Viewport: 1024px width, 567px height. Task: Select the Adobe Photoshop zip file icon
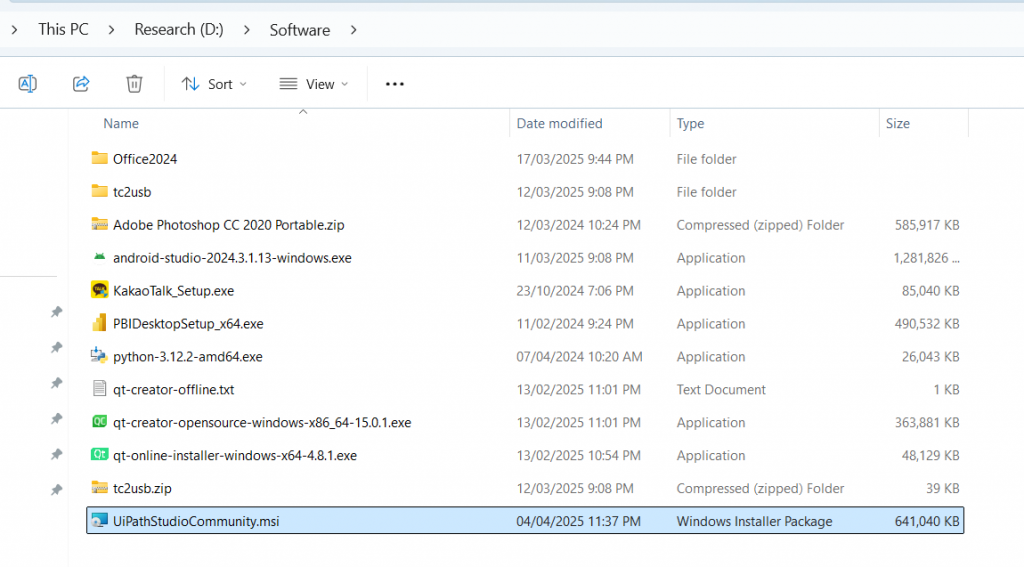point(99,224)
